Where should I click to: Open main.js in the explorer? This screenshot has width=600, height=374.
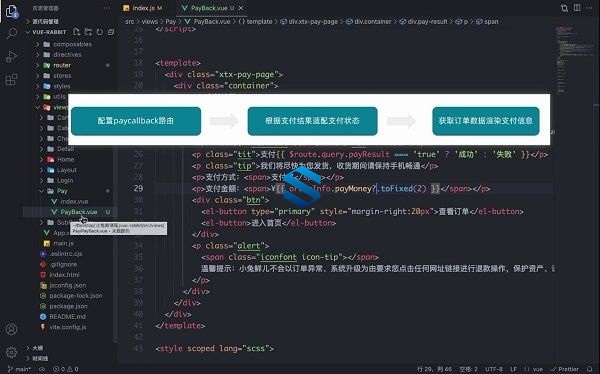(x=64, y=243)
